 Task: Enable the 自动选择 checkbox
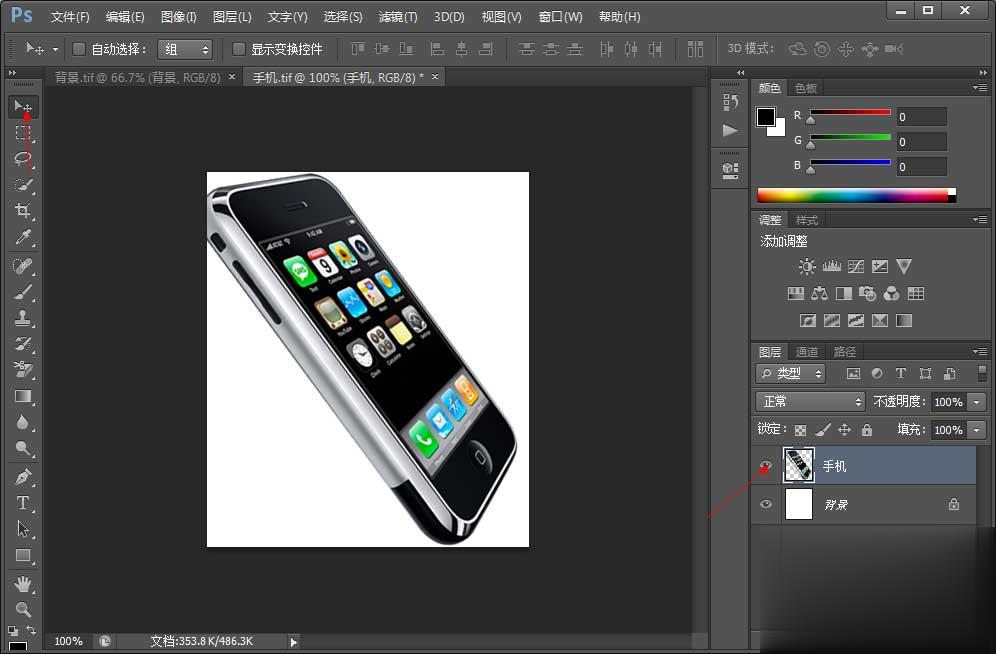click(x=80, y=49)
